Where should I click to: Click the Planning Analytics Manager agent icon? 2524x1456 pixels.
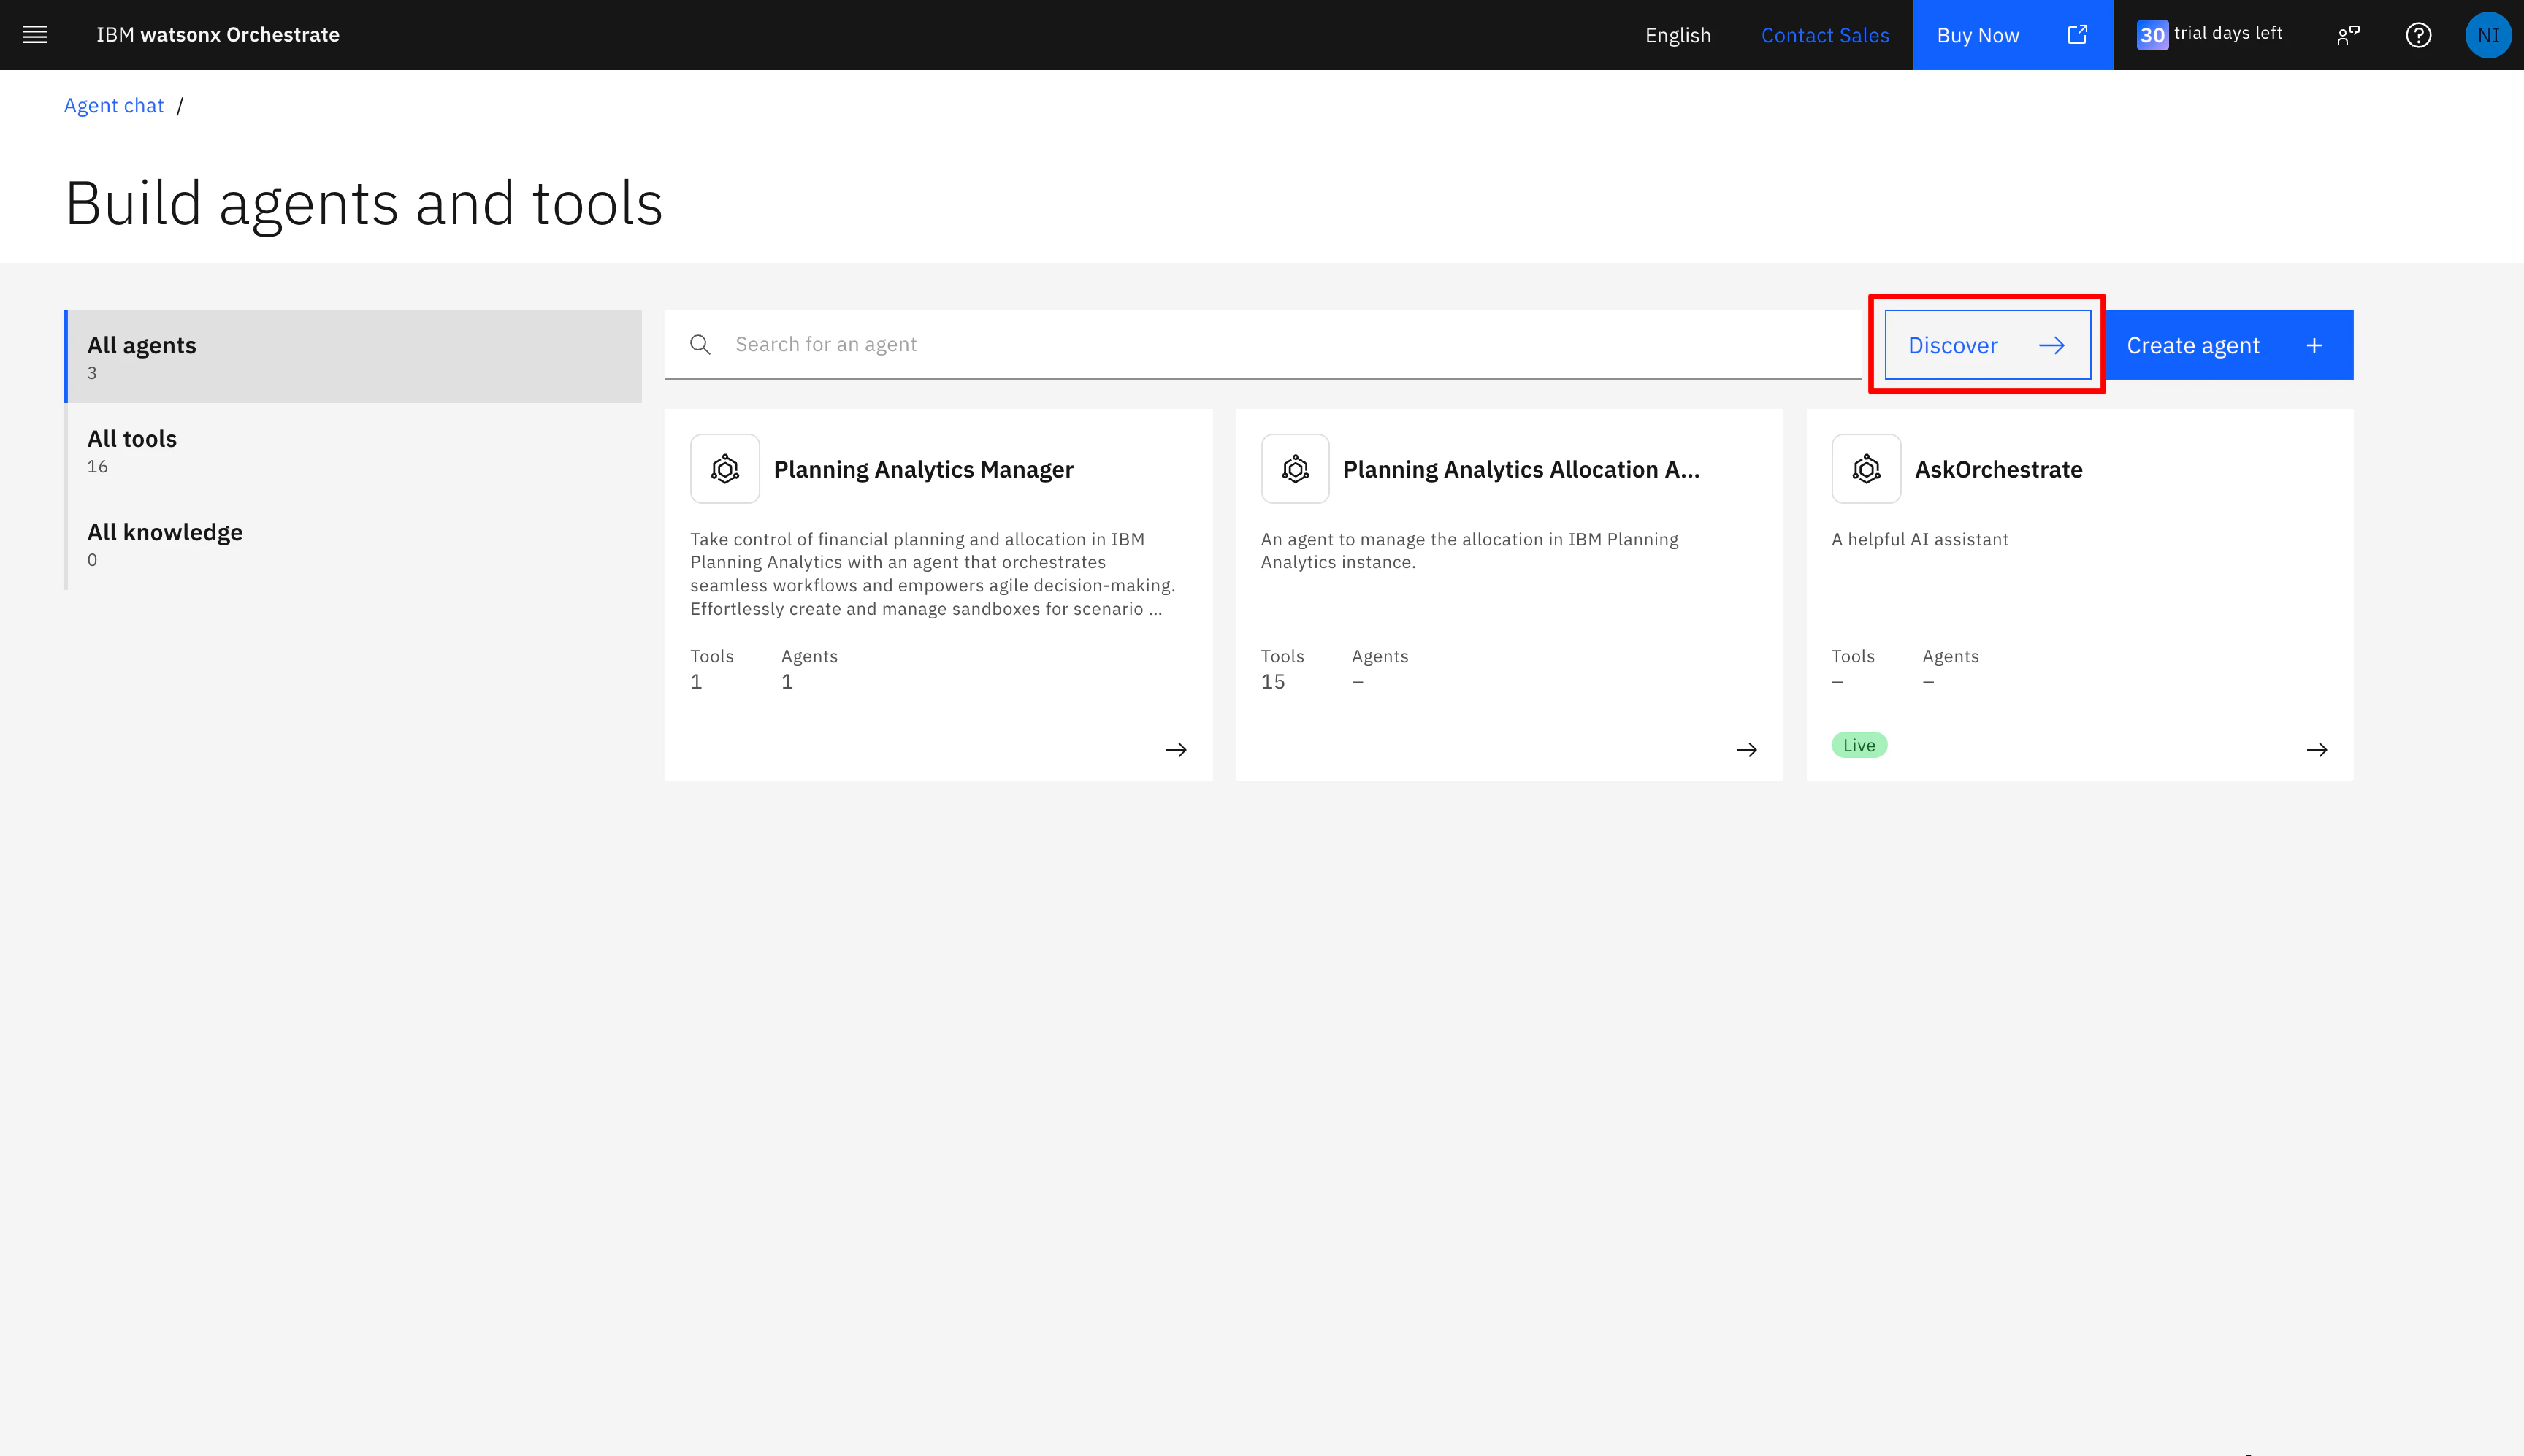724,469
